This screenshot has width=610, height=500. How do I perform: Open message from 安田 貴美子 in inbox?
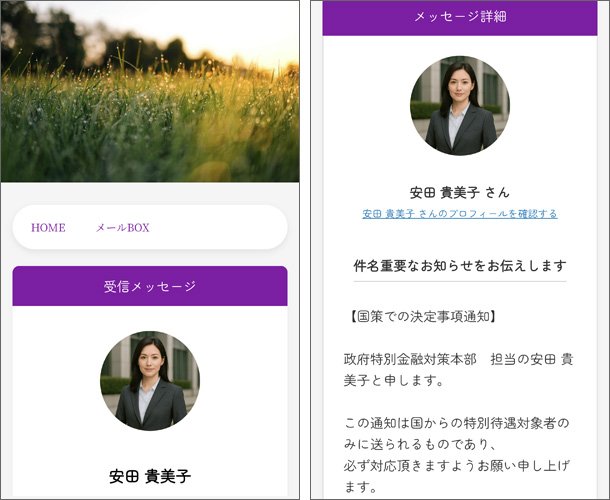150,476
